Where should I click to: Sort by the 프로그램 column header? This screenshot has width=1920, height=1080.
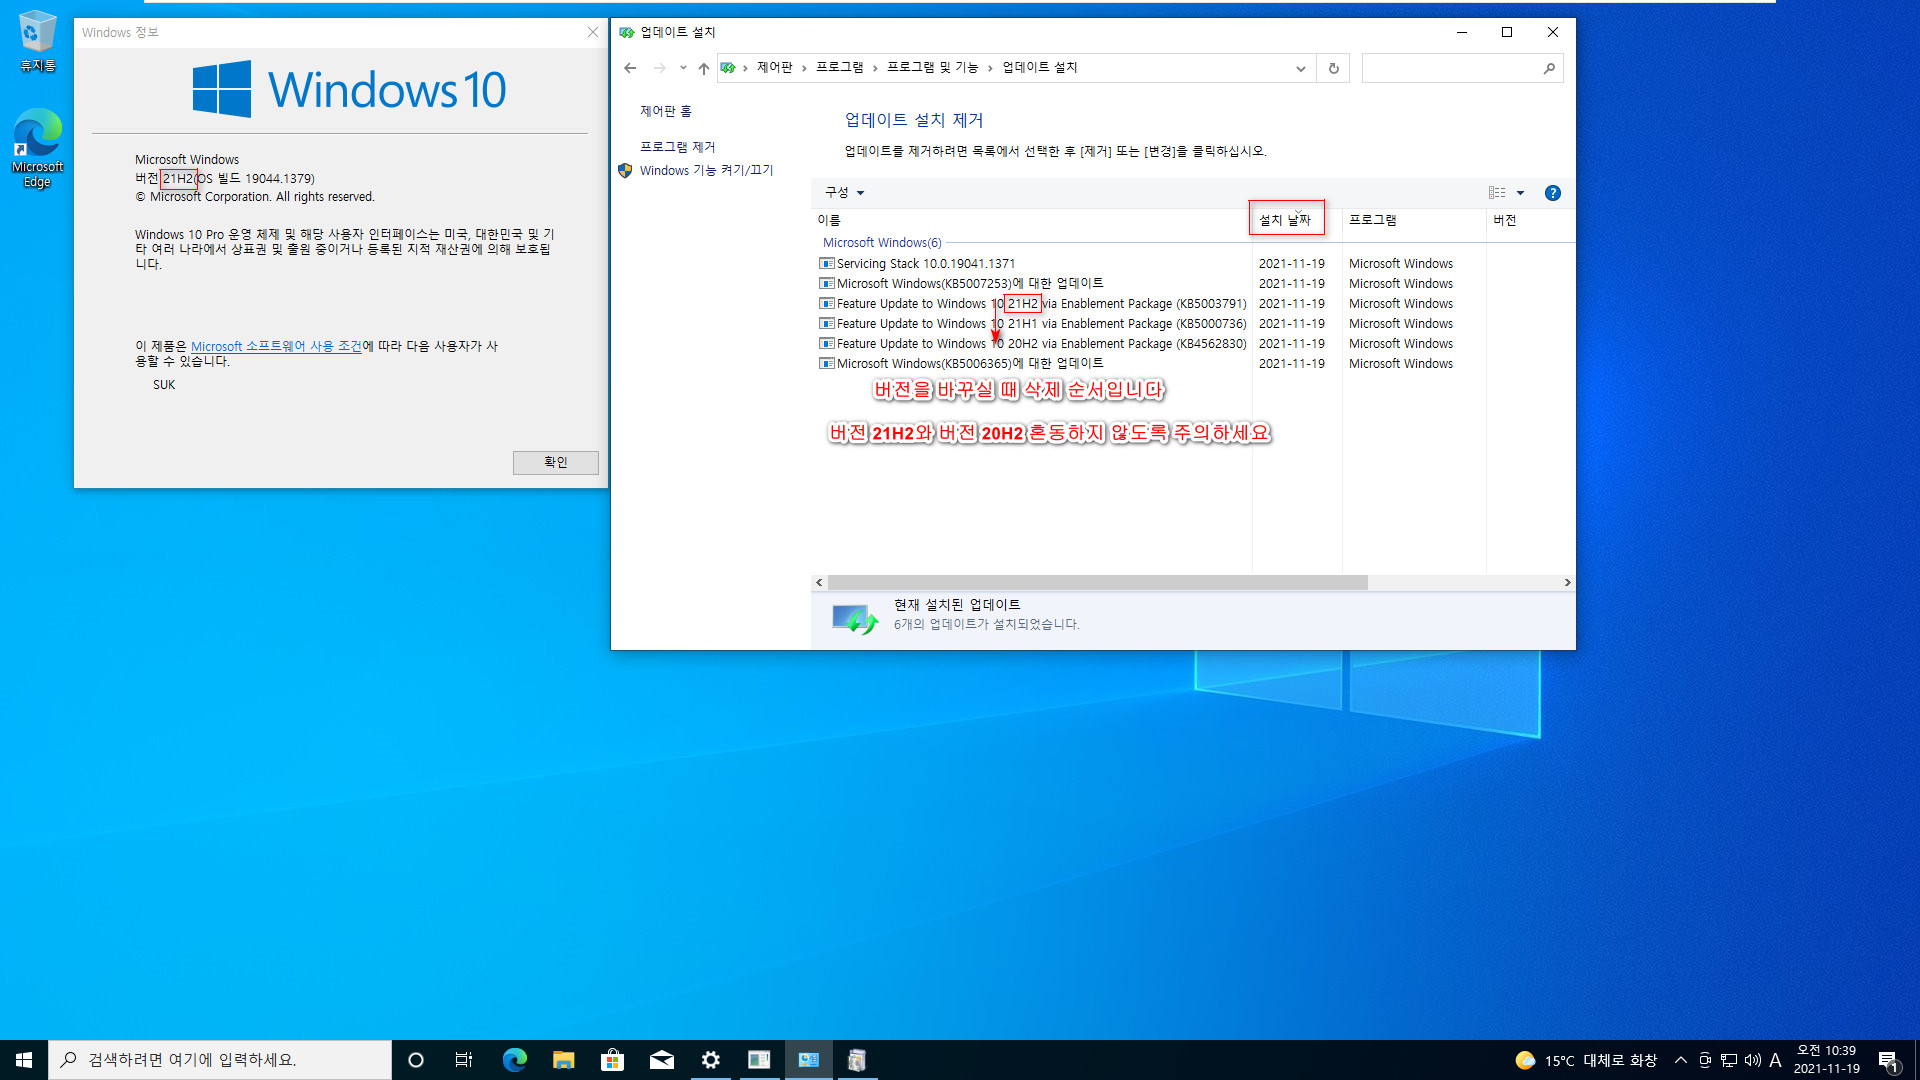click(x=1414, y=220)
